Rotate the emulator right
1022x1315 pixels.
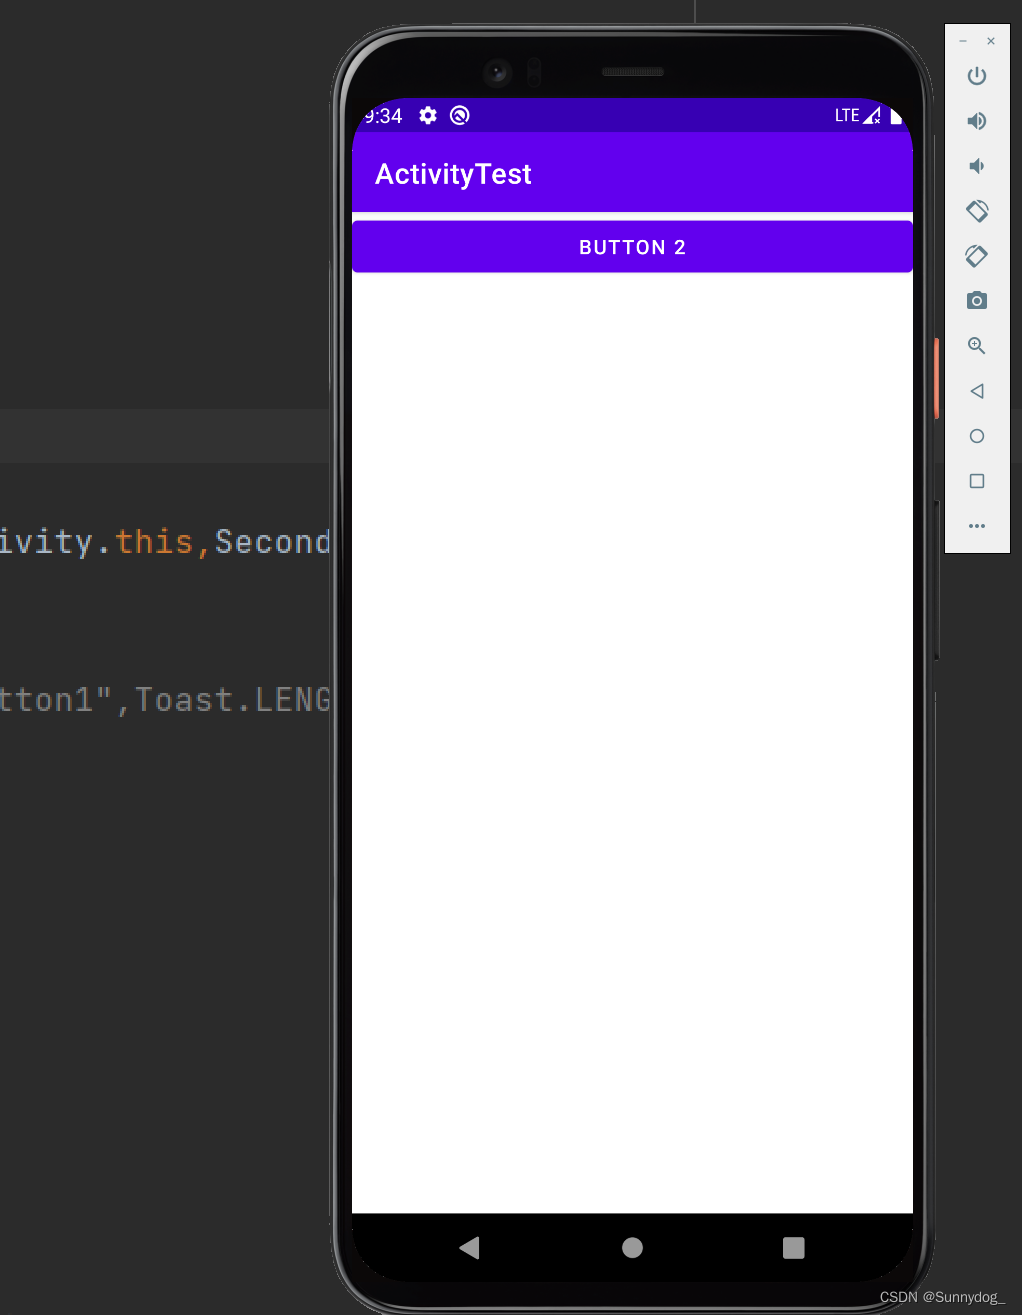pos(977,256)
